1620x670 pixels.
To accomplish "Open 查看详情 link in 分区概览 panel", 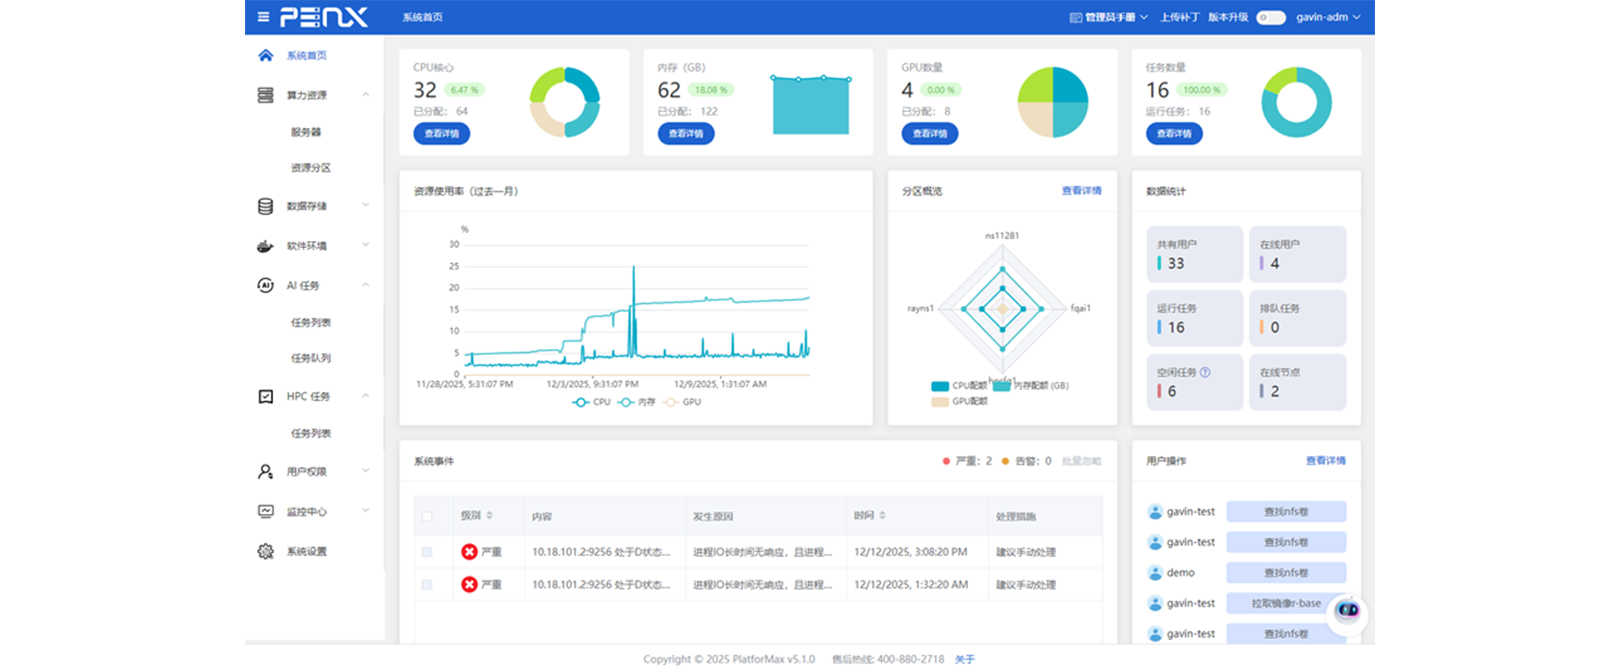I will [1081, 191].
